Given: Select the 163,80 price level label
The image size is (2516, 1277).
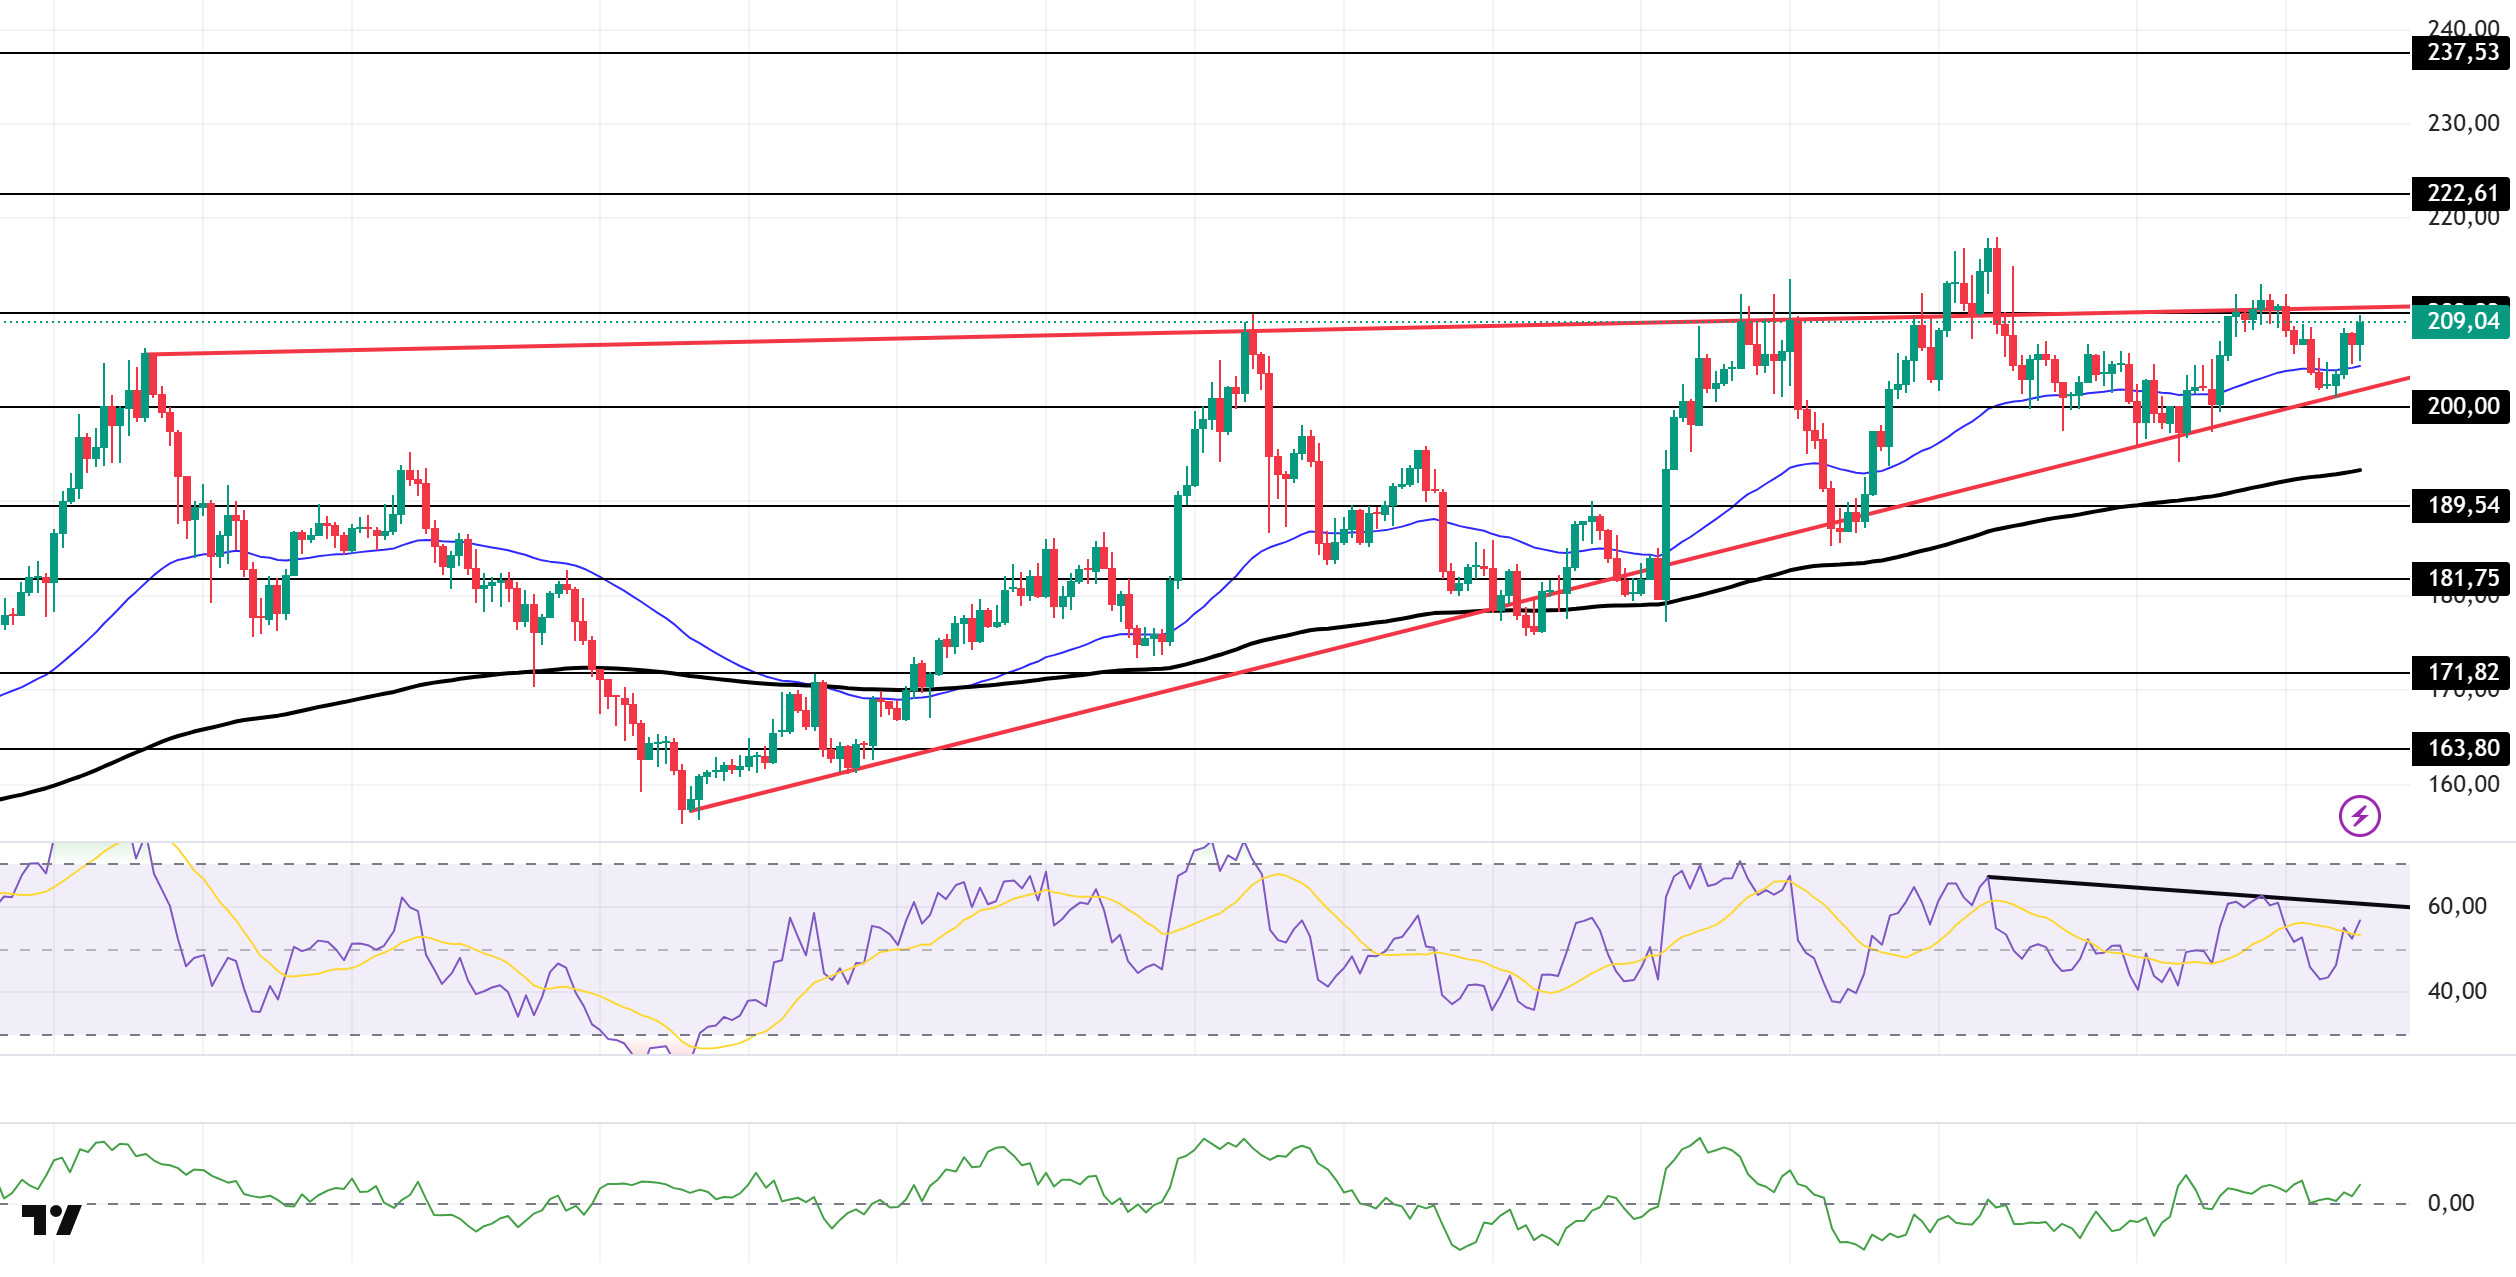Looking at the screenshot, I should [2461, 748].
